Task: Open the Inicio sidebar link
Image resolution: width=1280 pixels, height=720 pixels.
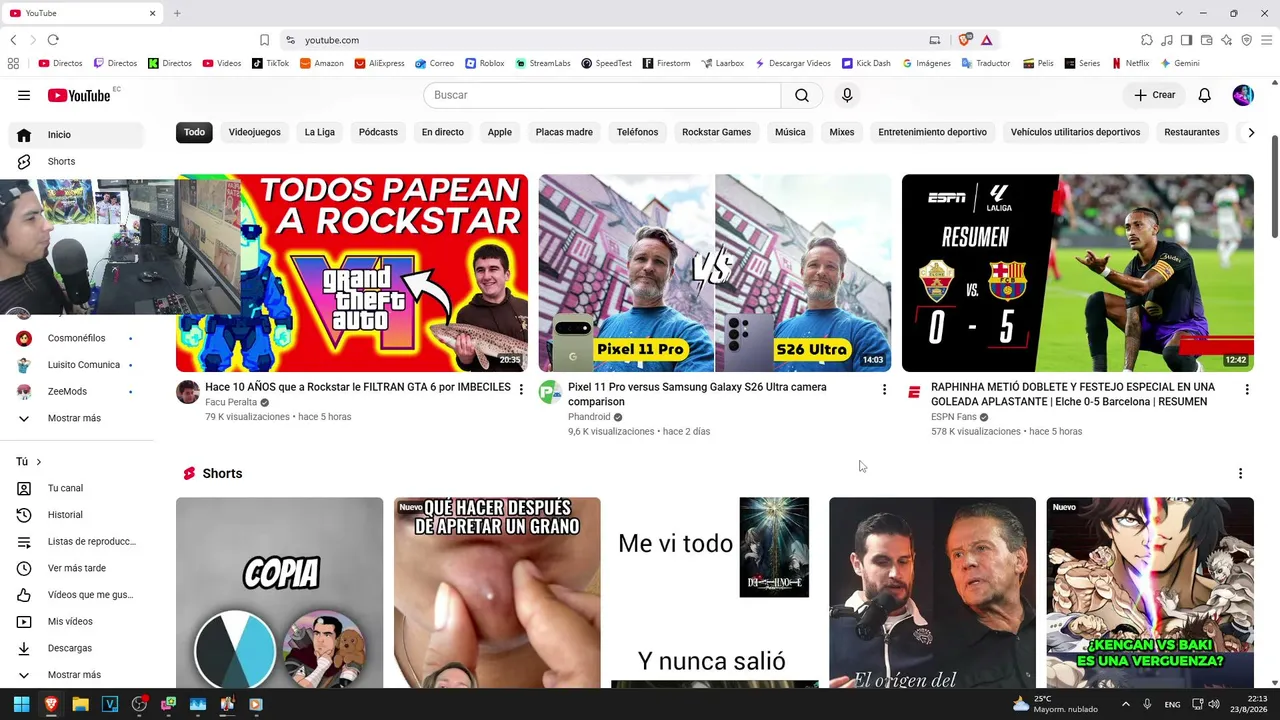Action: pos(76,135)
